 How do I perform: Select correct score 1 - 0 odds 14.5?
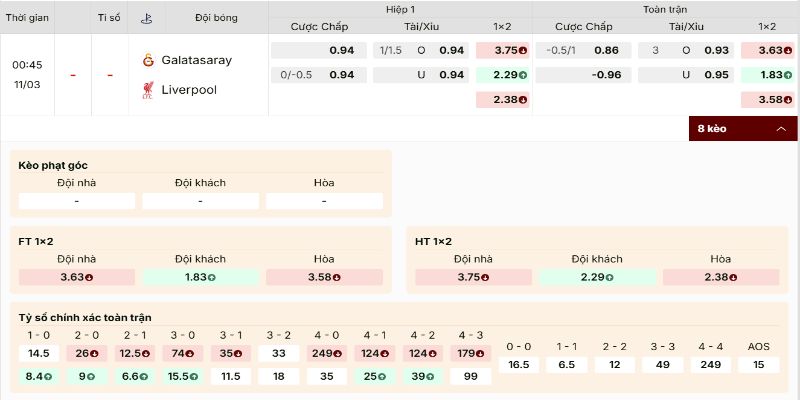[x=39, y=353]
